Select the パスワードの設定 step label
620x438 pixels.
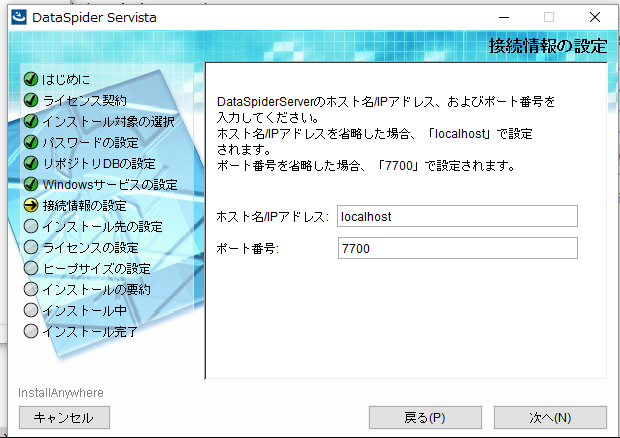91,142
